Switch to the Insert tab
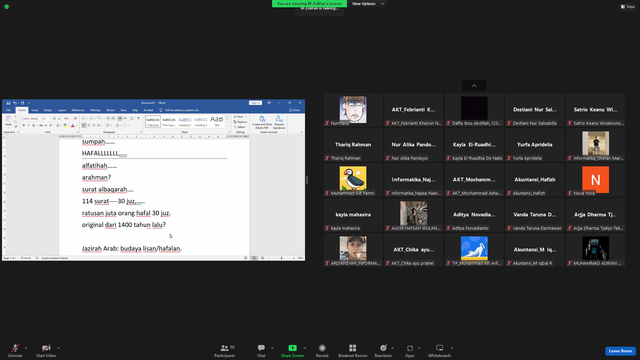Viewport: 640px width, 360px height. [35, 110]
